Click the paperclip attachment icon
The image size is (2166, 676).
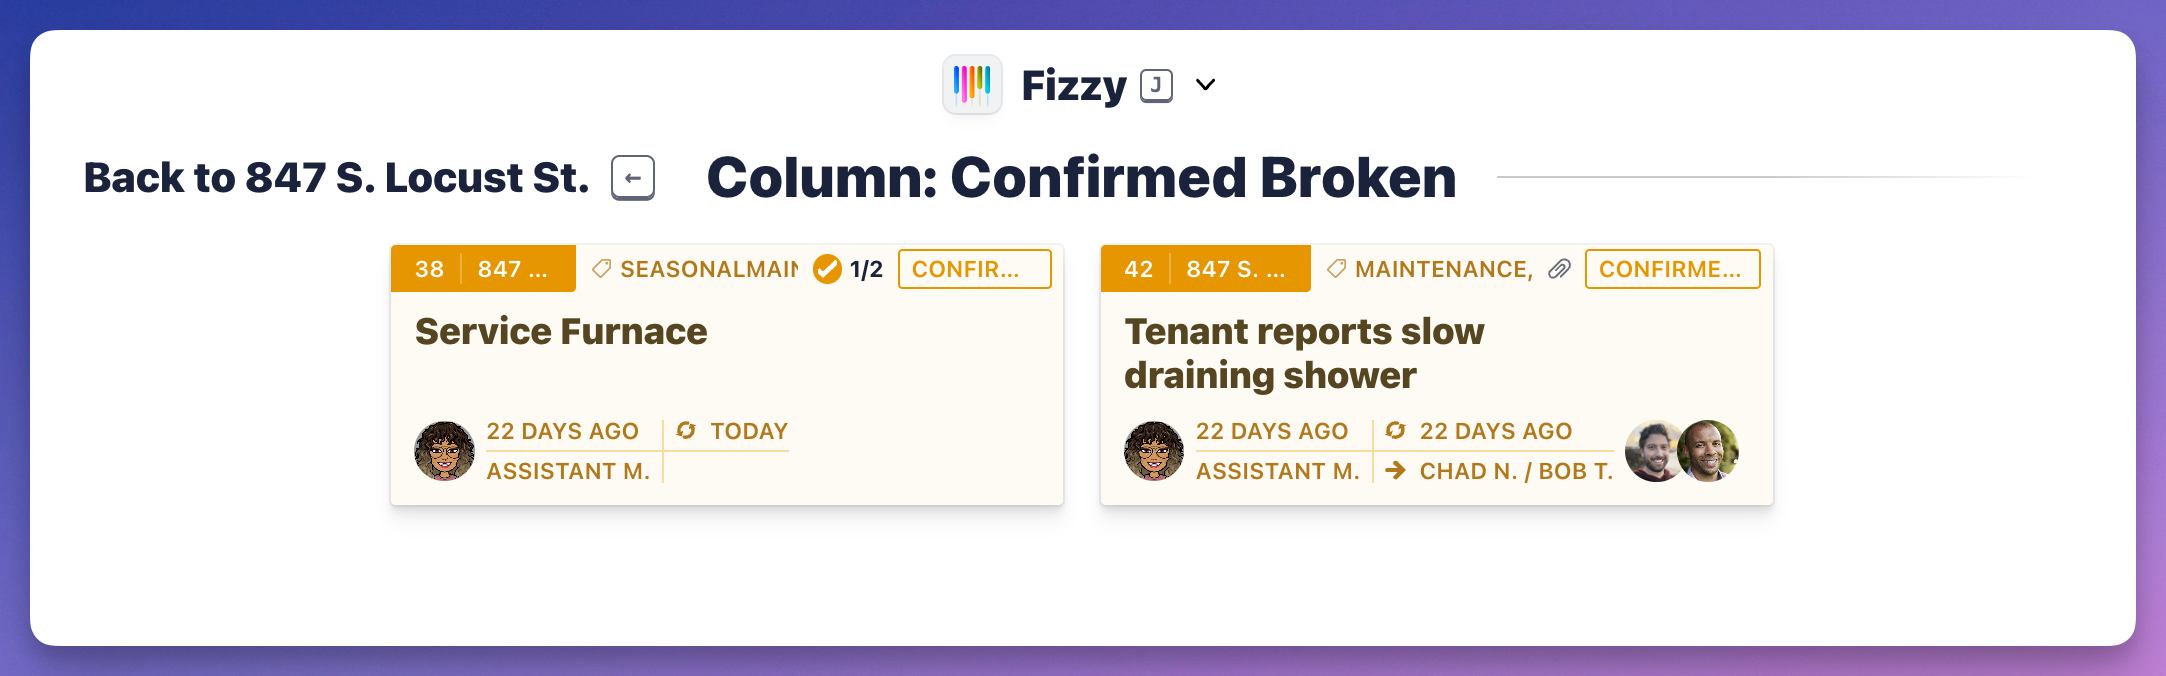1559,269
